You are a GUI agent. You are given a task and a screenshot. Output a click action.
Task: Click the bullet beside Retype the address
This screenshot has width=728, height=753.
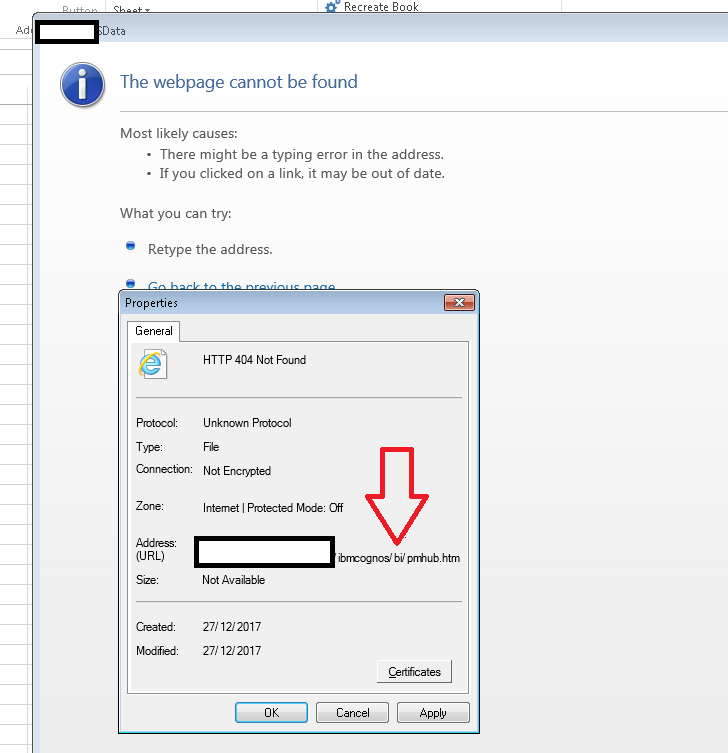coord(130,246)
